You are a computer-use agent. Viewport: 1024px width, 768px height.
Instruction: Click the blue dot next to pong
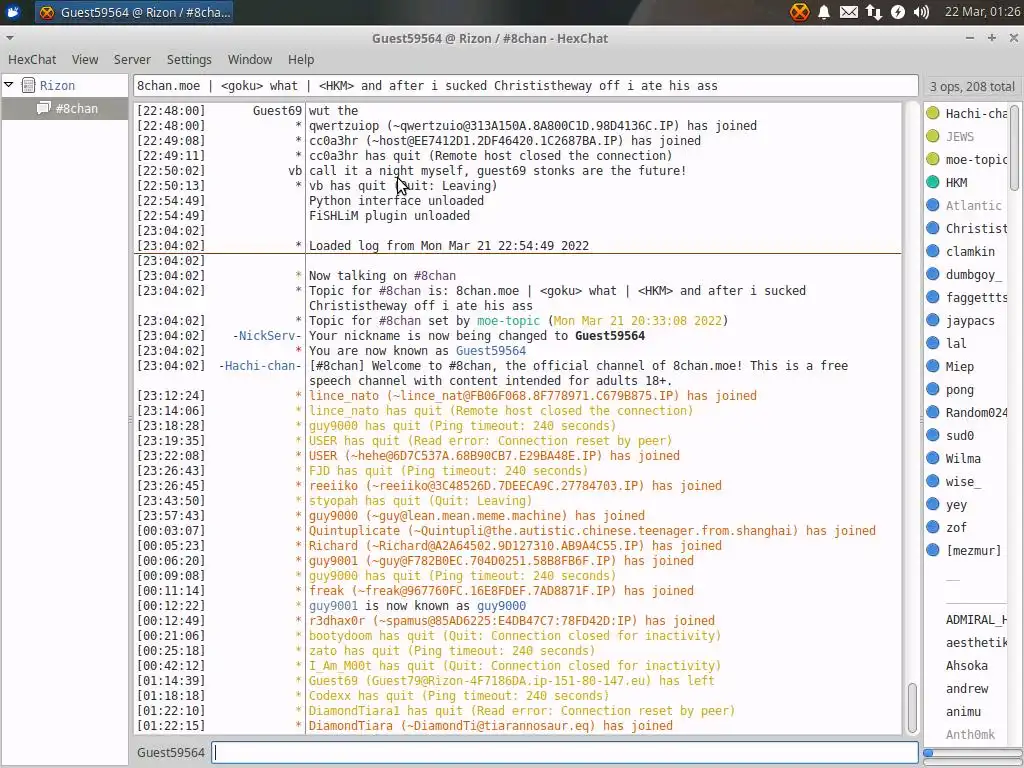[933, 389]
